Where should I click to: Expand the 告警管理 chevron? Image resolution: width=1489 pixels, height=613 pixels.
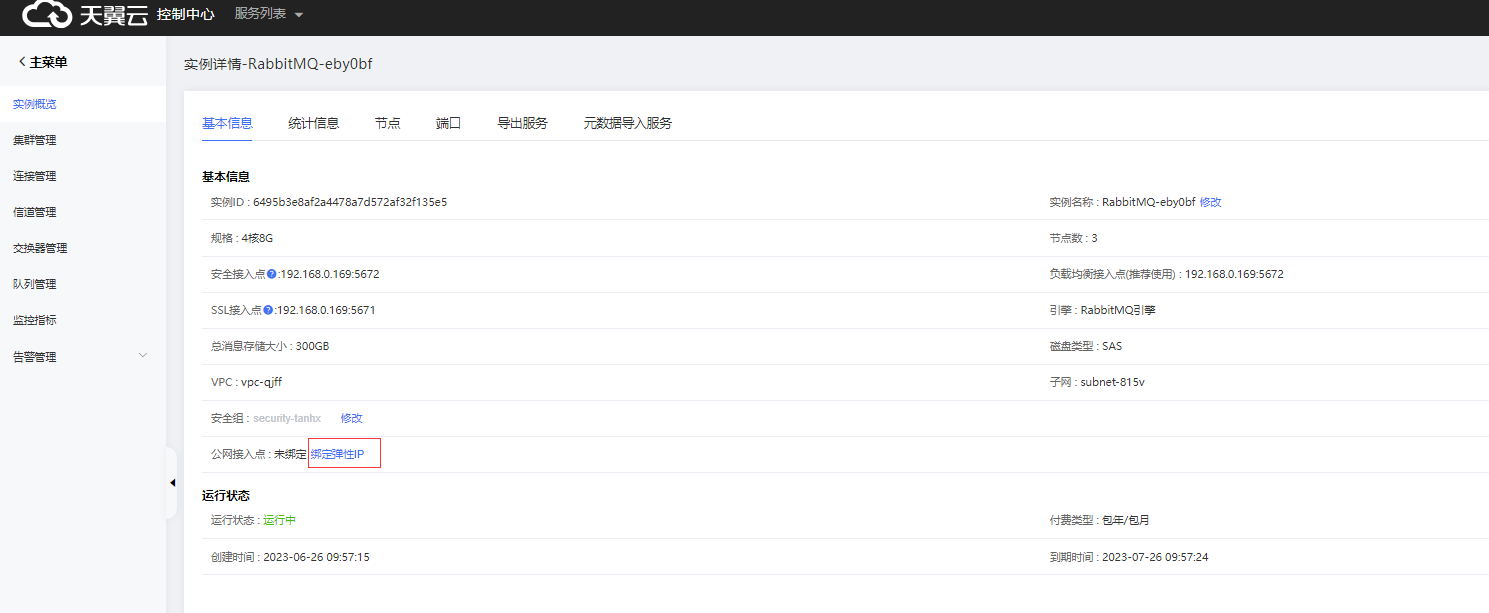[x=142, y=356]
